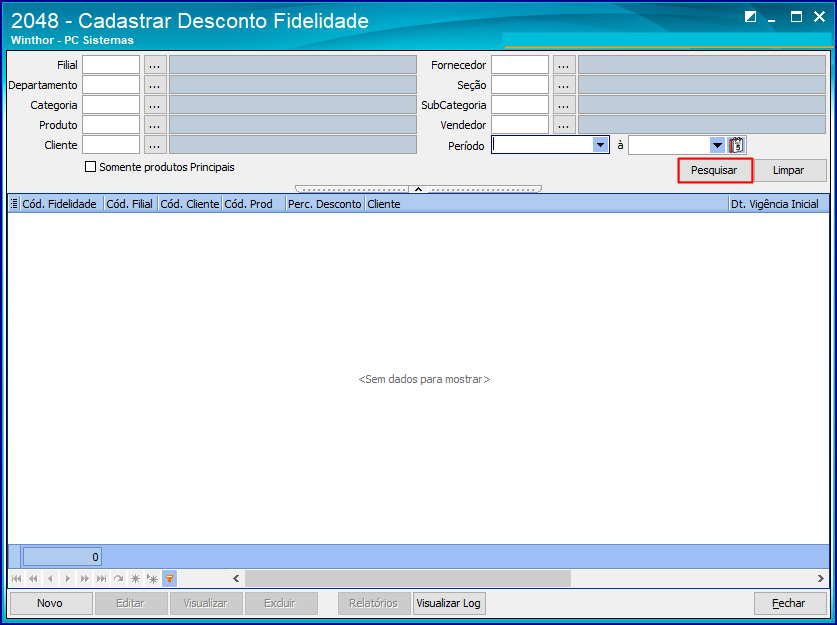Click the horizontal scrollbar left arrow

coord(236,579)
